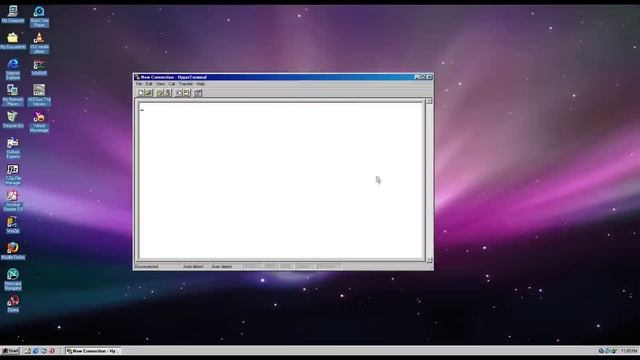The width and height of the screenshot is (640, 360).
Task: Click the Properties toolbar icon
Action: pyautogui.click(x=198, y=93)
